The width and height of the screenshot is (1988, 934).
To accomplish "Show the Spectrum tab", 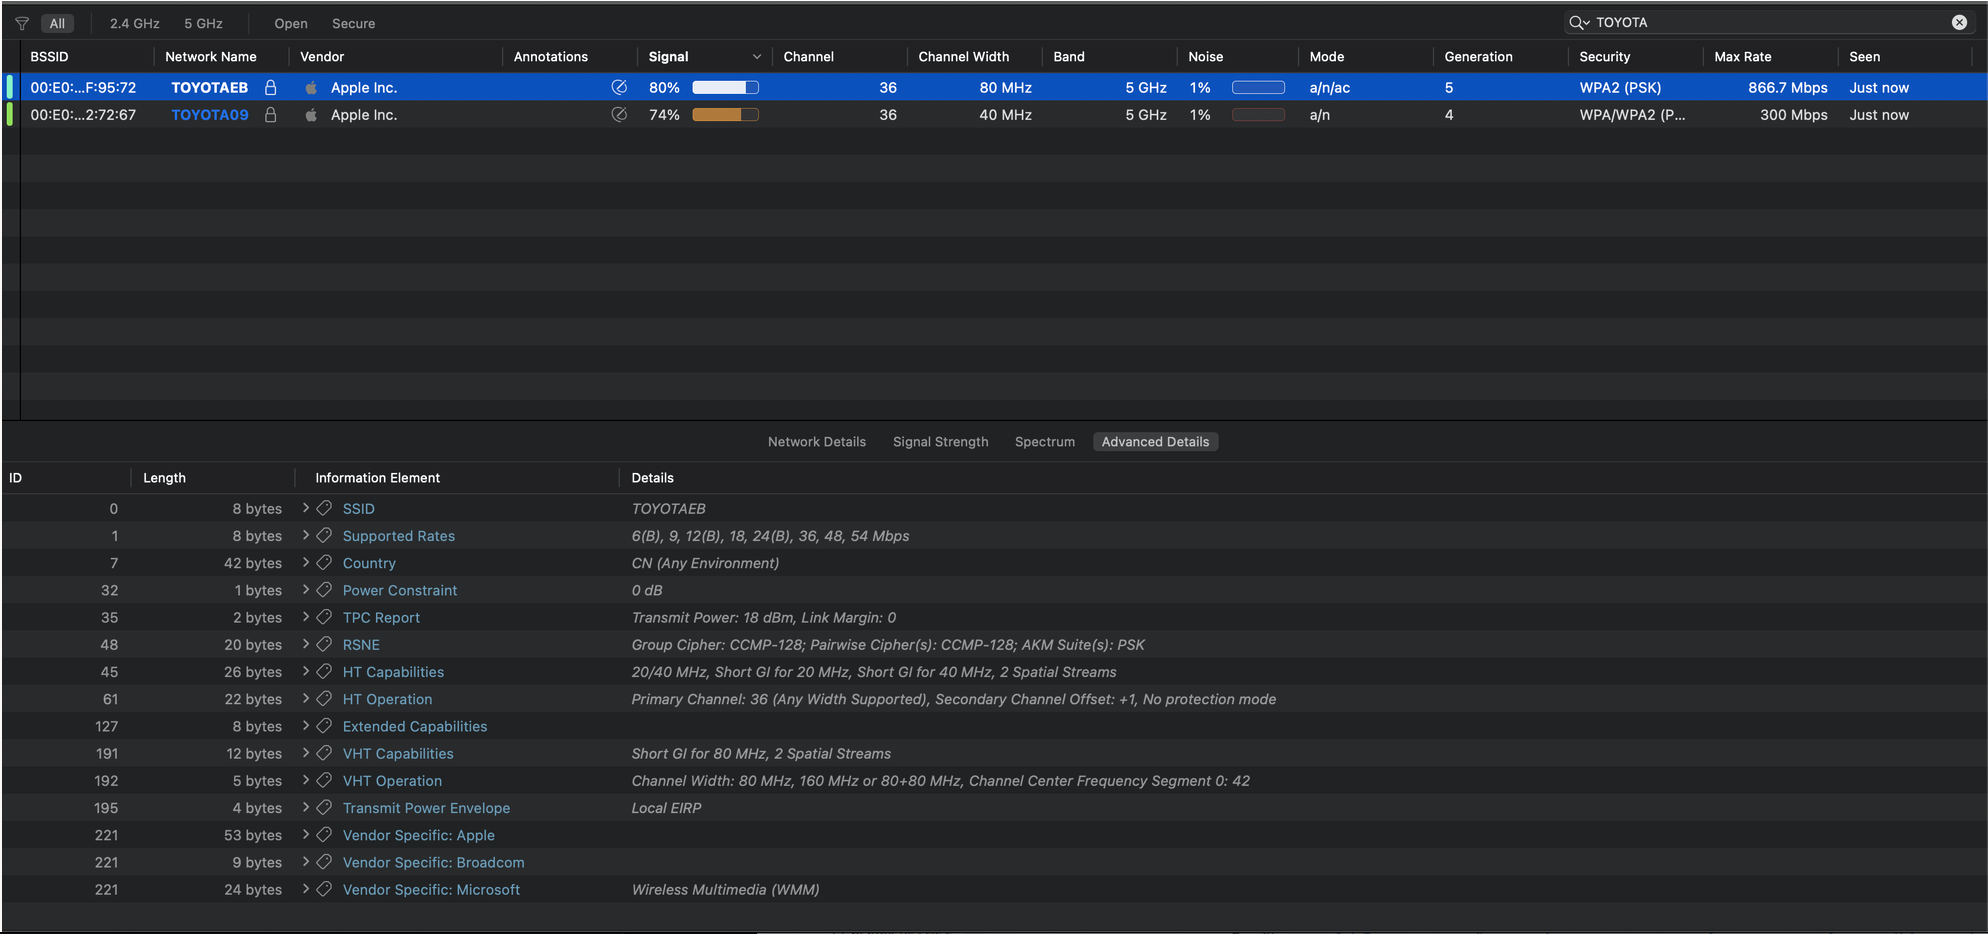I will click(x=1045, y=441).
